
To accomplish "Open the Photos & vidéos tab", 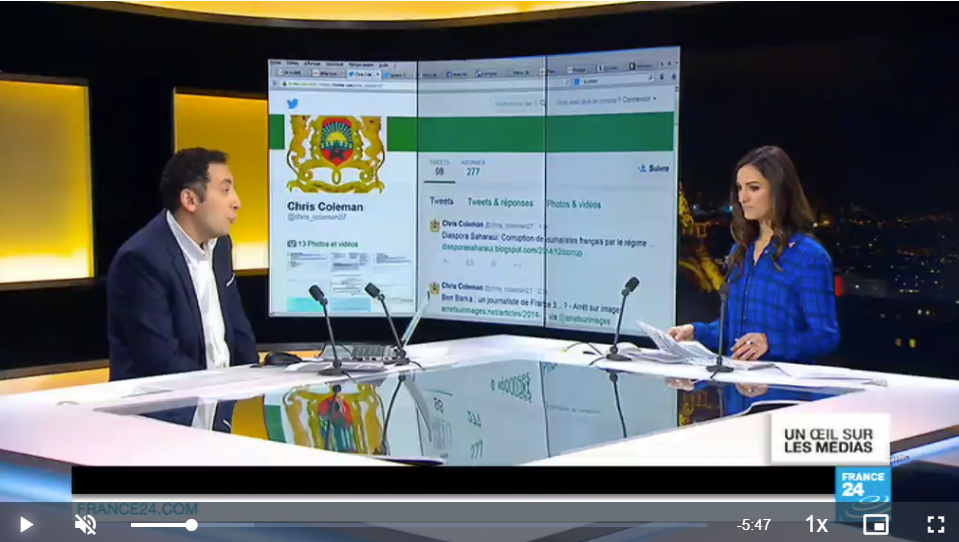I will (x=574, y=204).
